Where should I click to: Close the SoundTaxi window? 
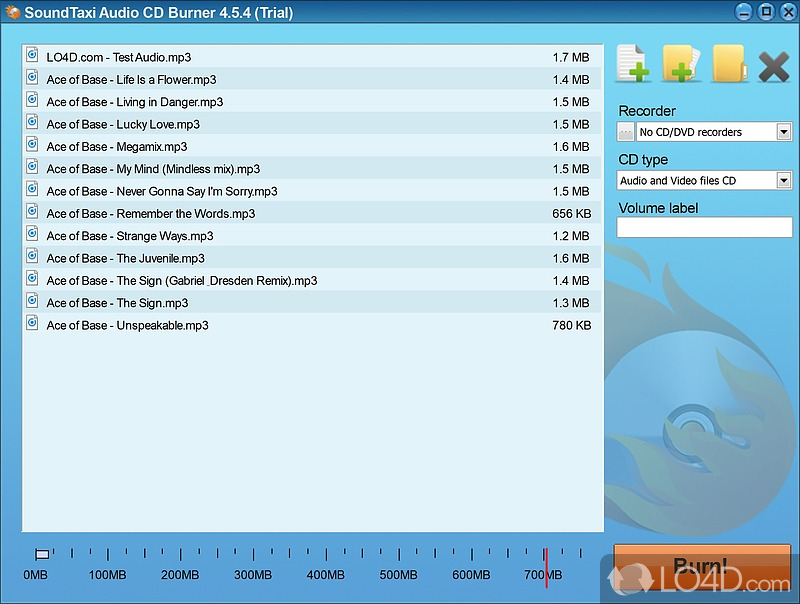[788, 12]
